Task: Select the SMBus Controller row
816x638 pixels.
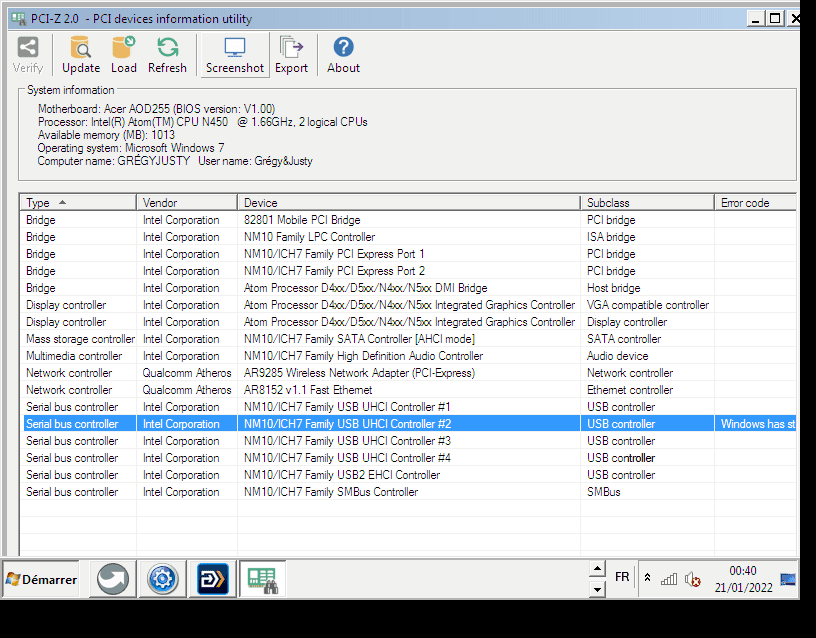Action: (409, 492)
